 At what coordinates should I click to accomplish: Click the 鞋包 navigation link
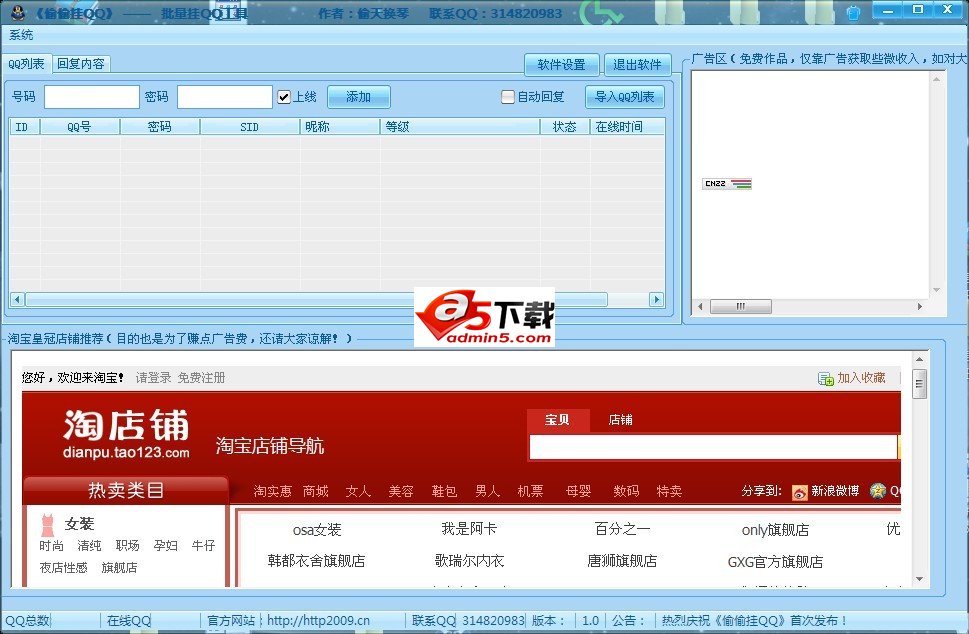pos(444,491)
